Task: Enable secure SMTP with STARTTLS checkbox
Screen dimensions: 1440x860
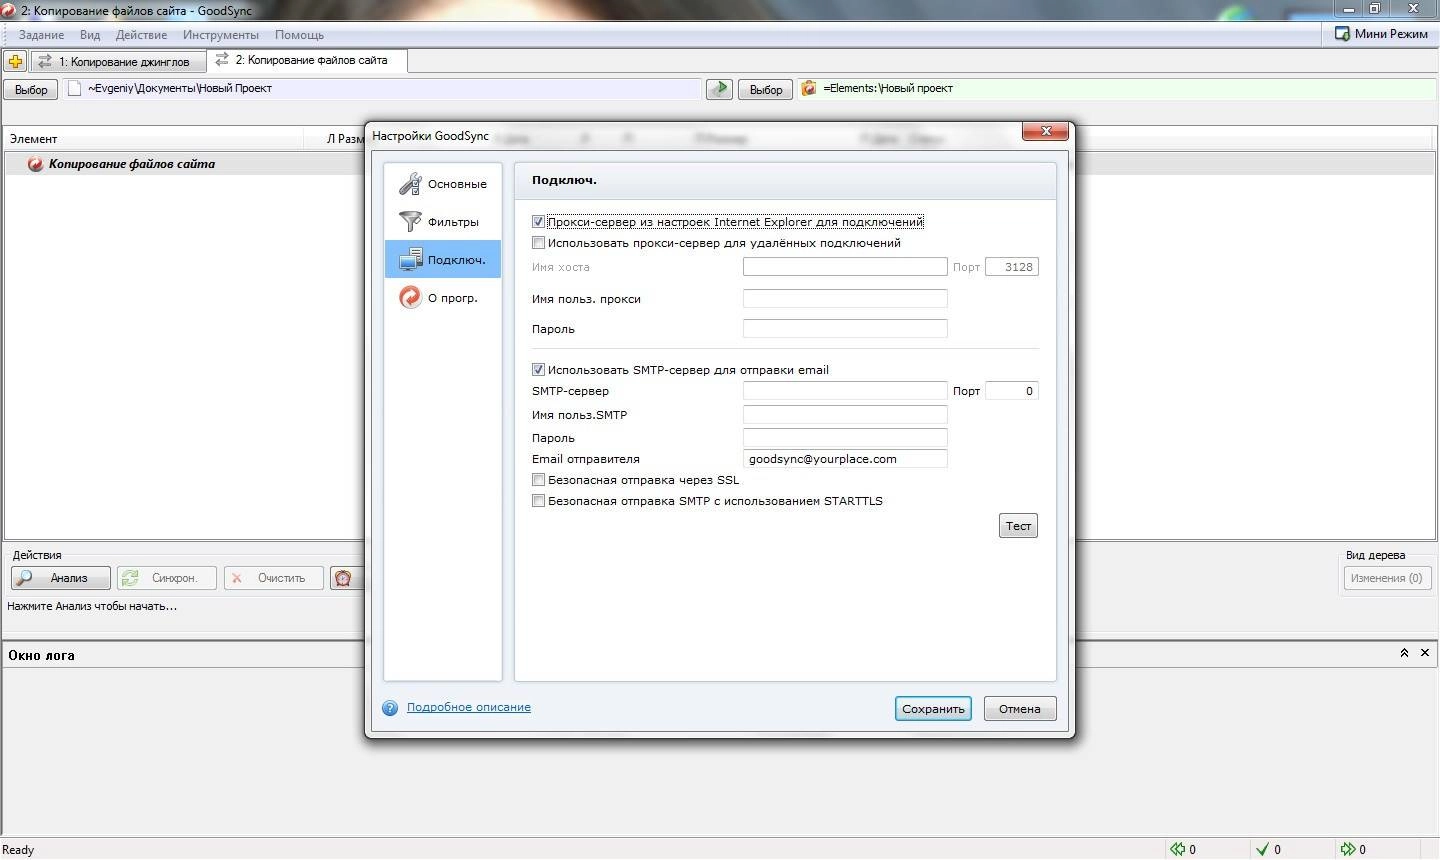Action: 538,501
